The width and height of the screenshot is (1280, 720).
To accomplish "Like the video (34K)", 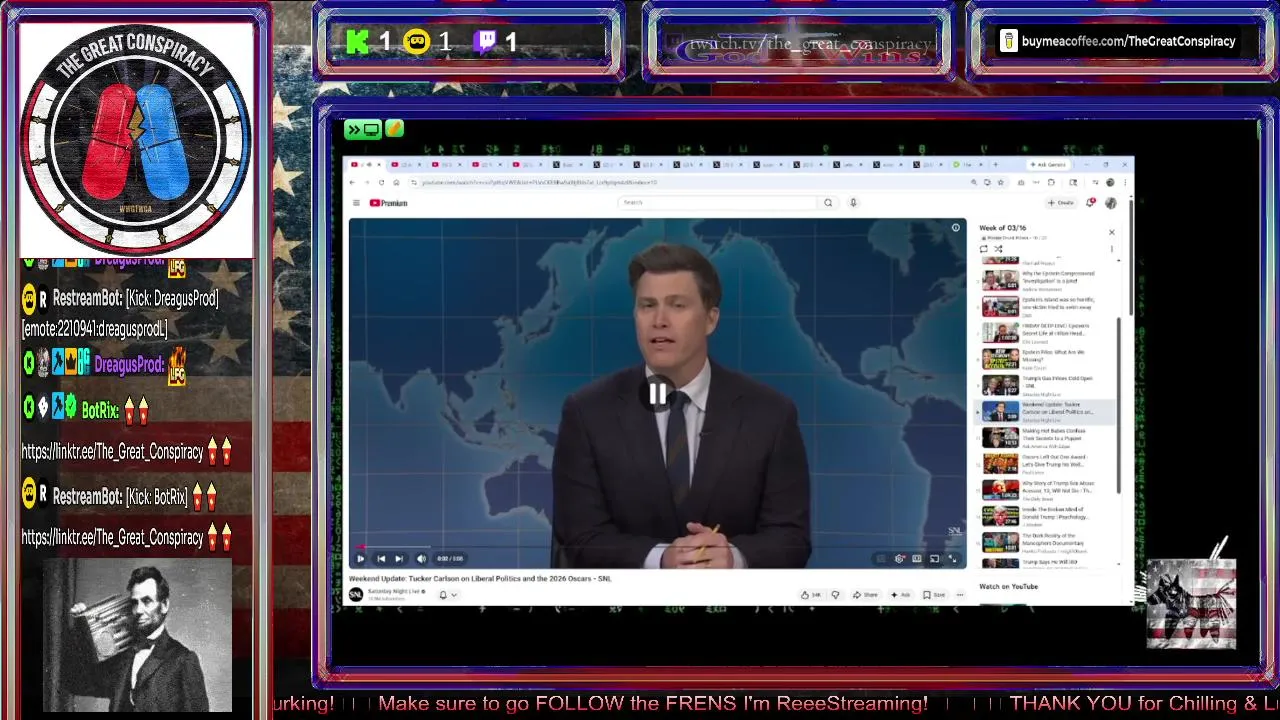I will (x=811, y=595).
